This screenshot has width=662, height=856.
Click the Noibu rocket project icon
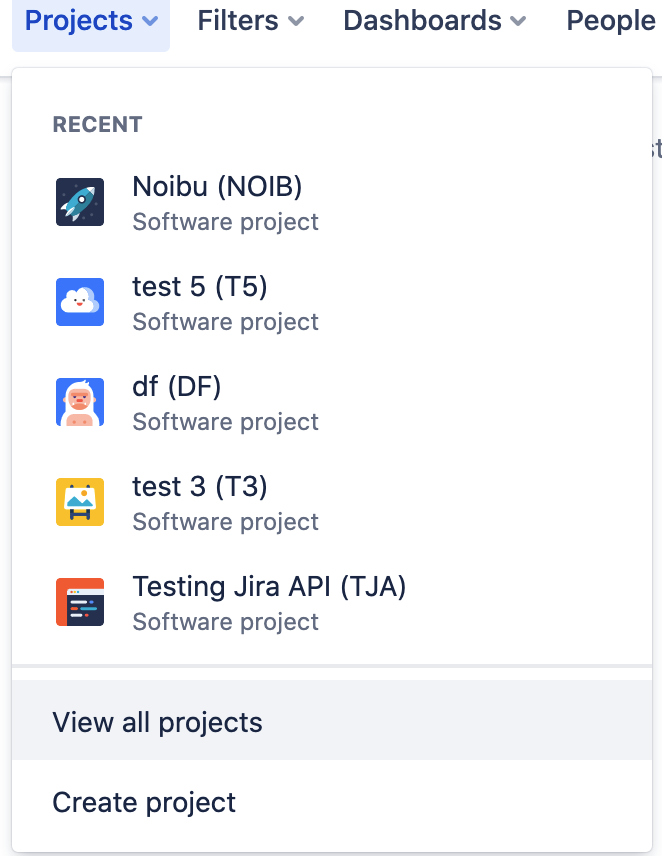[x=80, y=202]
